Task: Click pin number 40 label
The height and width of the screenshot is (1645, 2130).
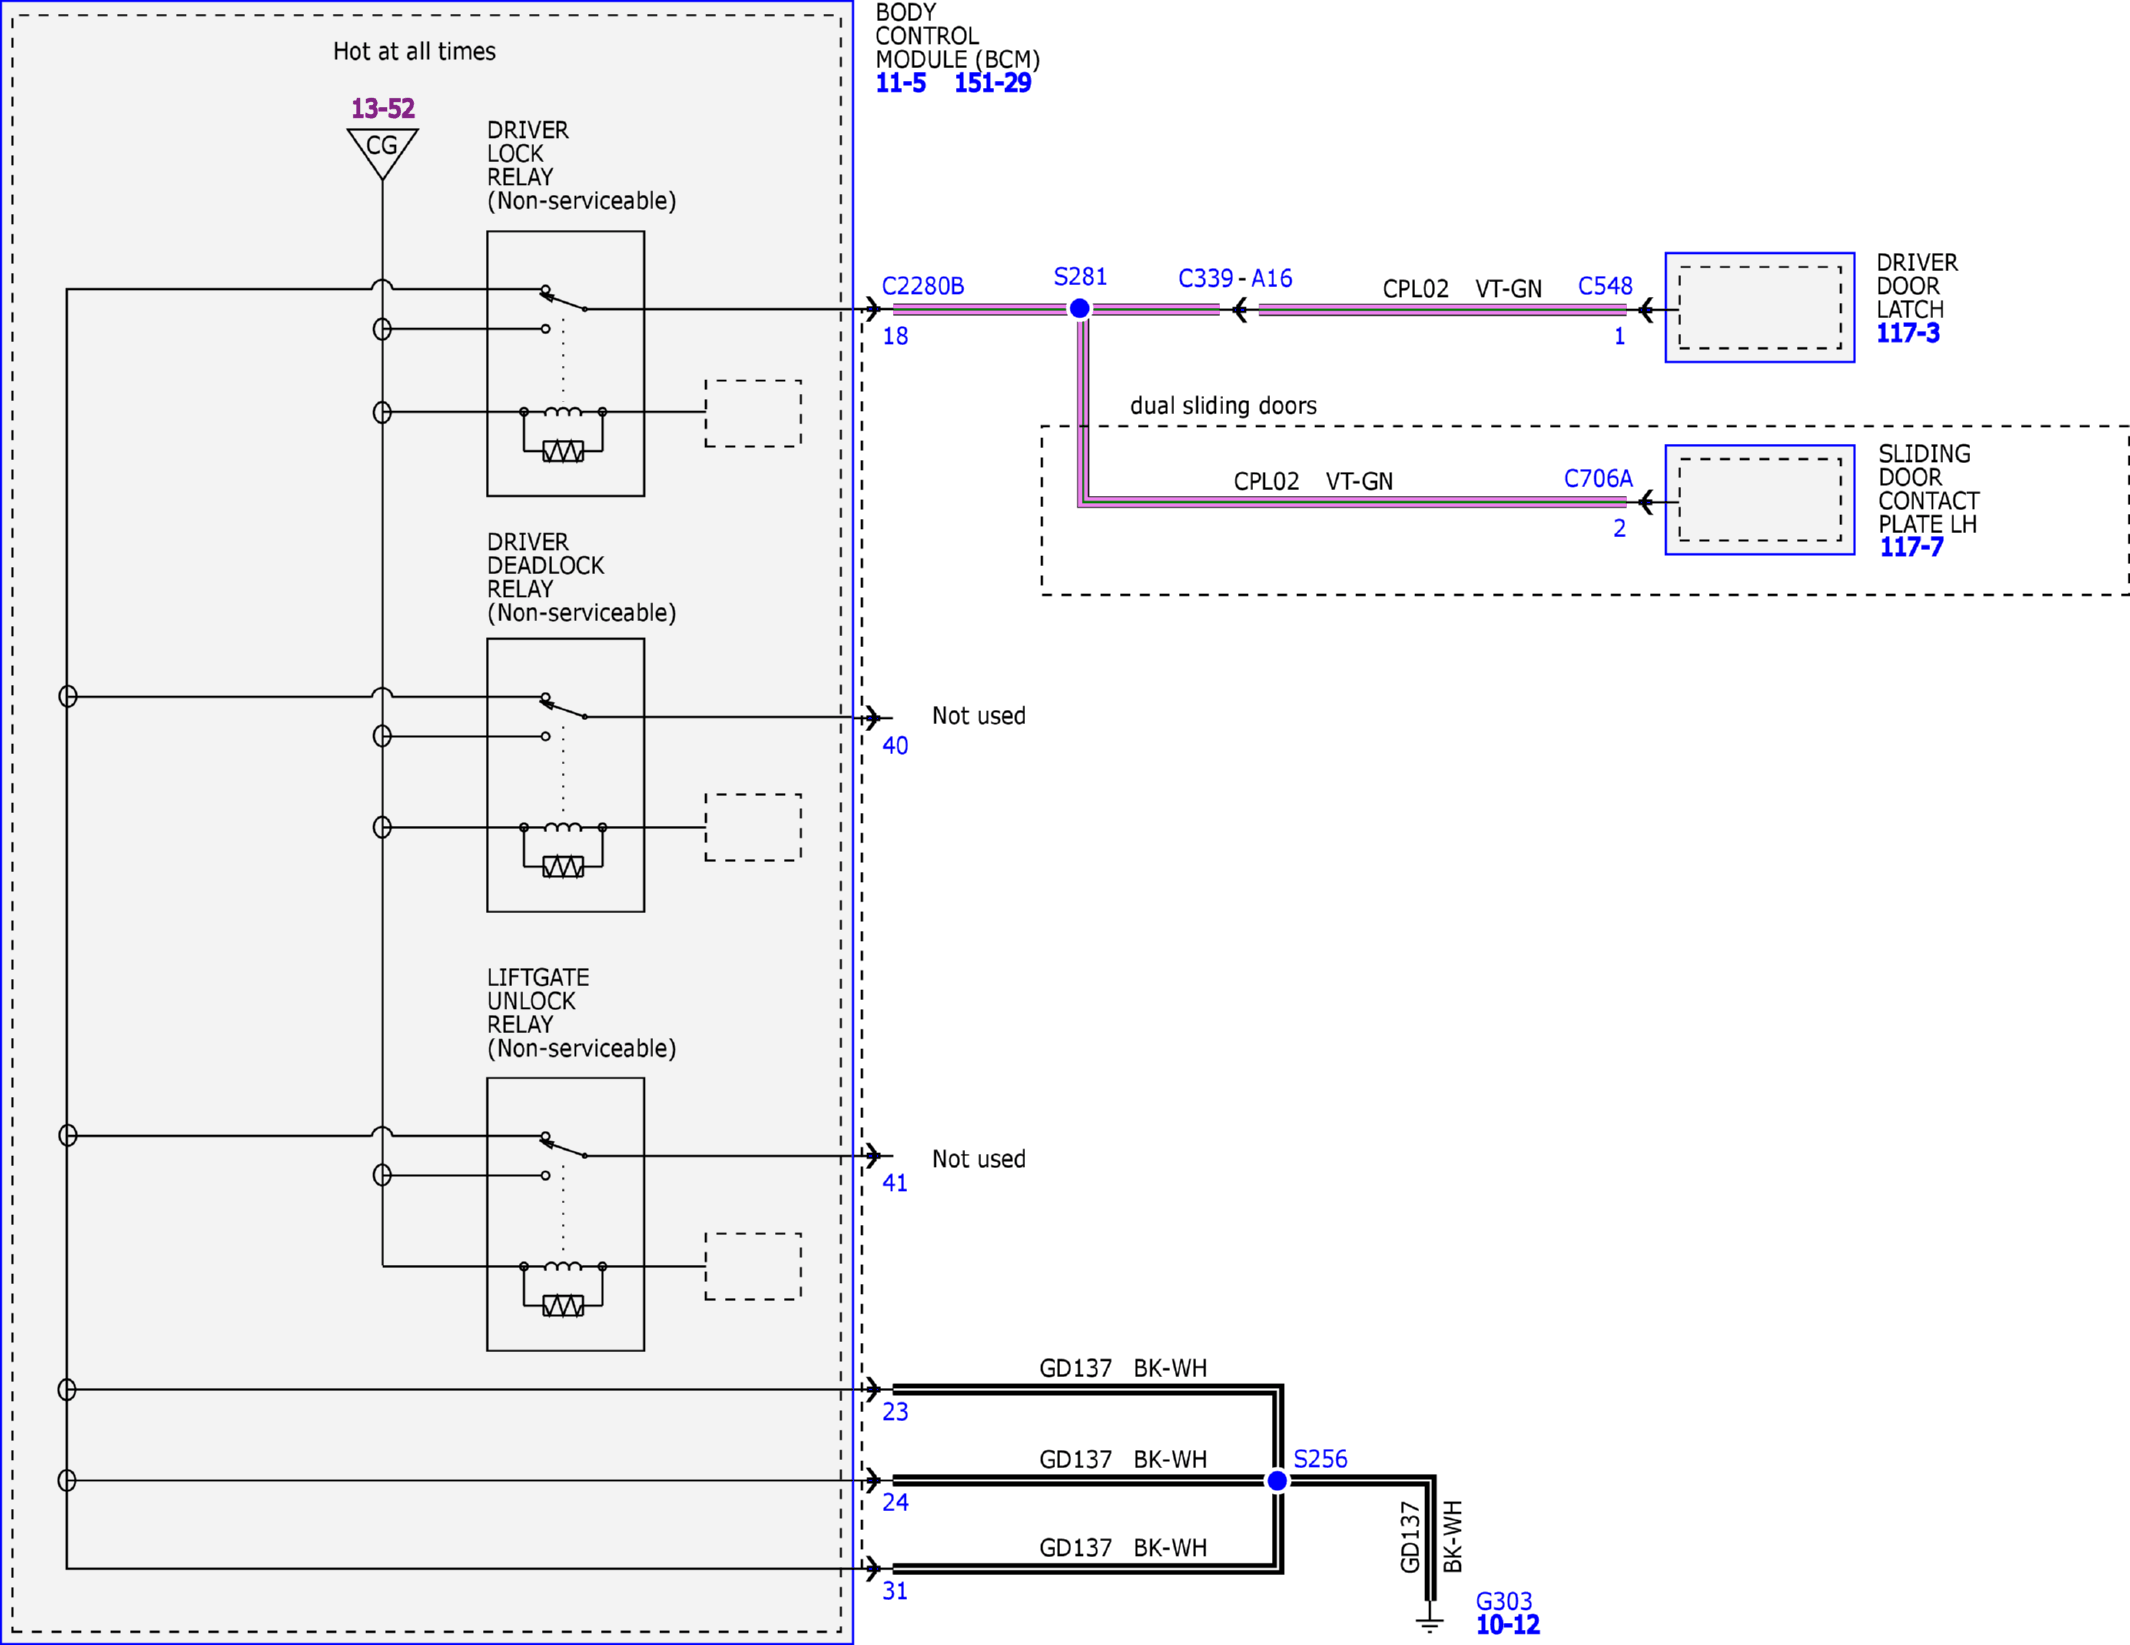Action: (x=895, y=745)
